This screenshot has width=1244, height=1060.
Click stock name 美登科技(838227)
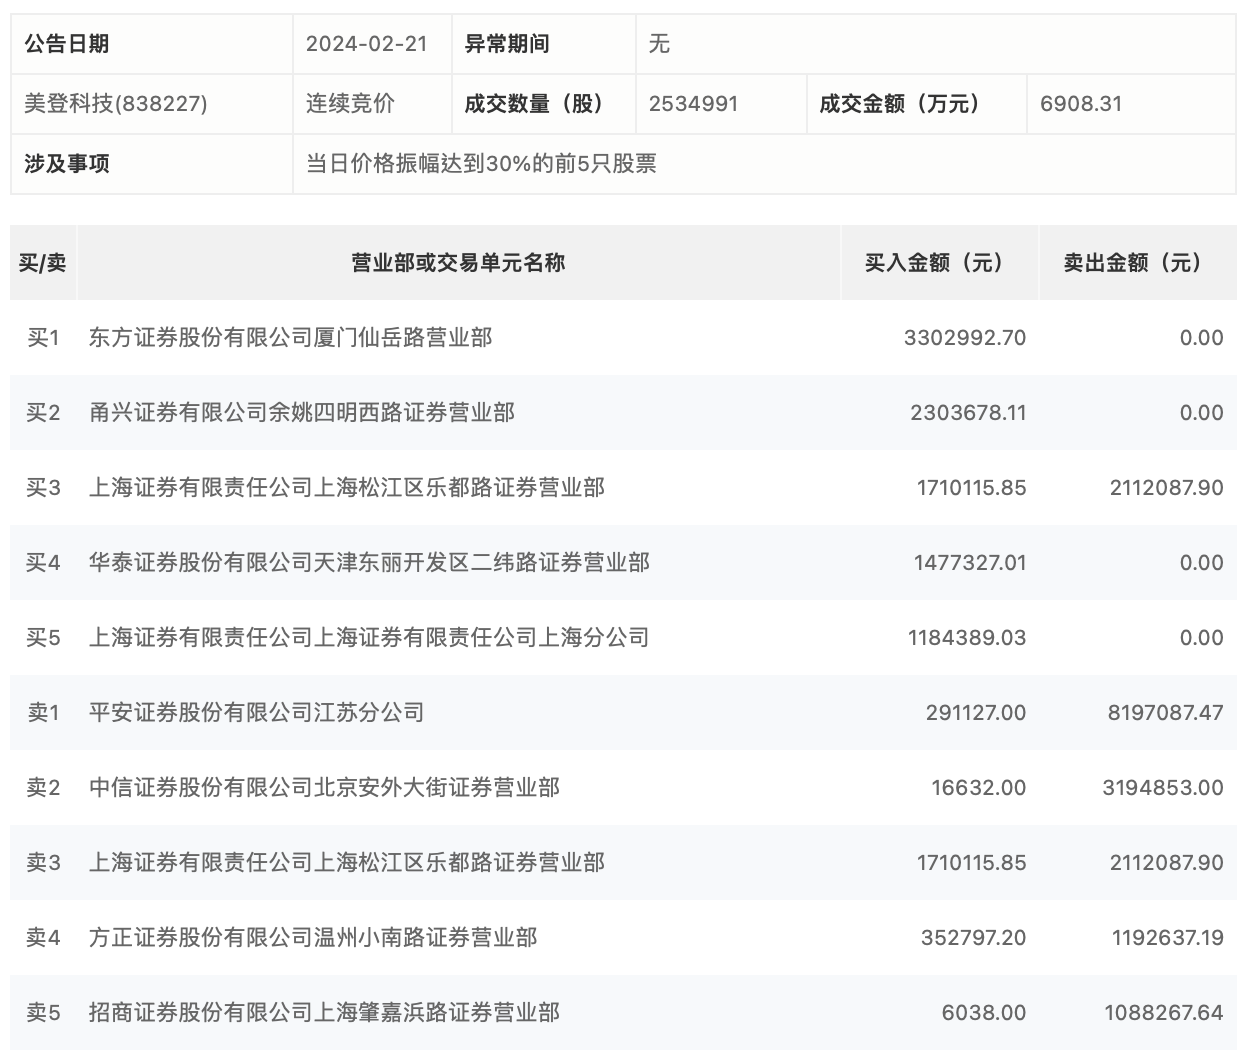(116, 104)
